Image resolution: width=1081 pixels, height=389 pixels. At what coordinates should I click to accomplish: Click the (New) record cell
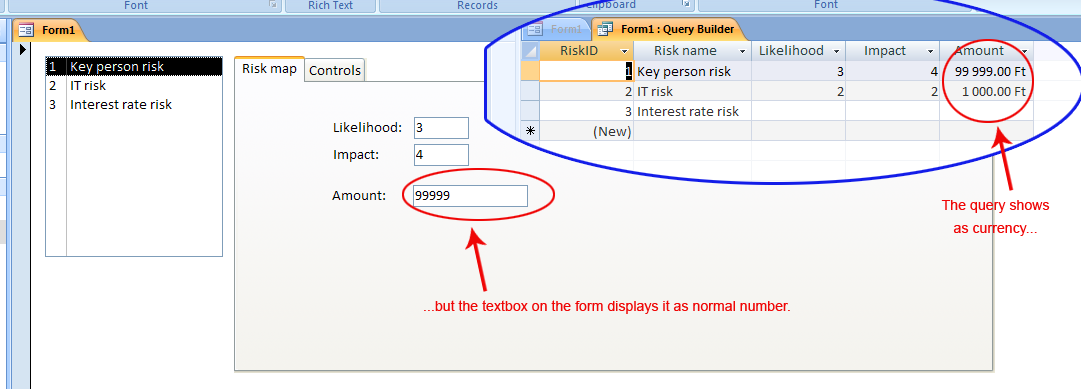tap(586, 131)
